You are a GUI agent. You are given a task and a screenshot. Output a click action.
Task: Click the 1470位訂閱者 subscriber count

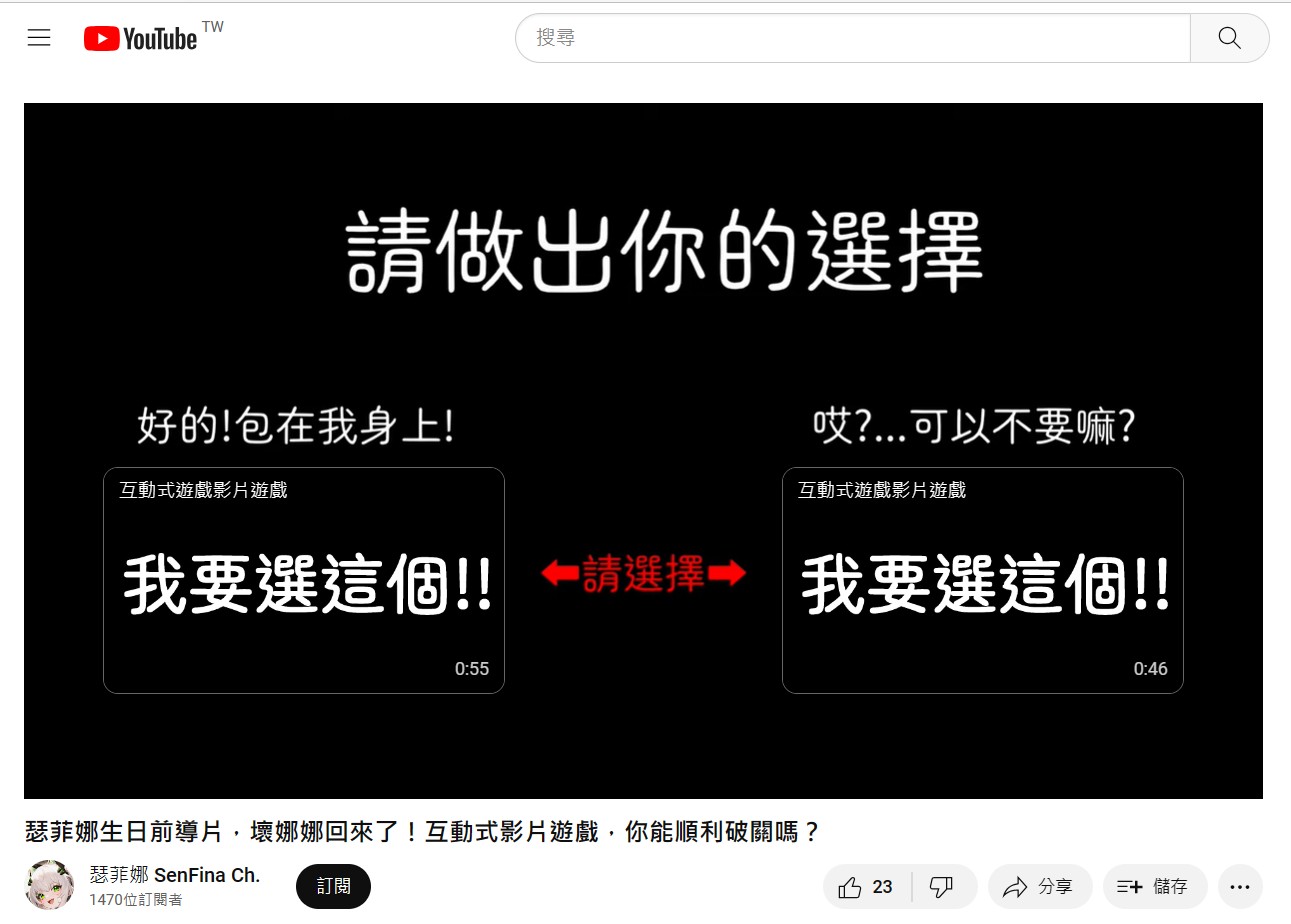tap(136, 900)
